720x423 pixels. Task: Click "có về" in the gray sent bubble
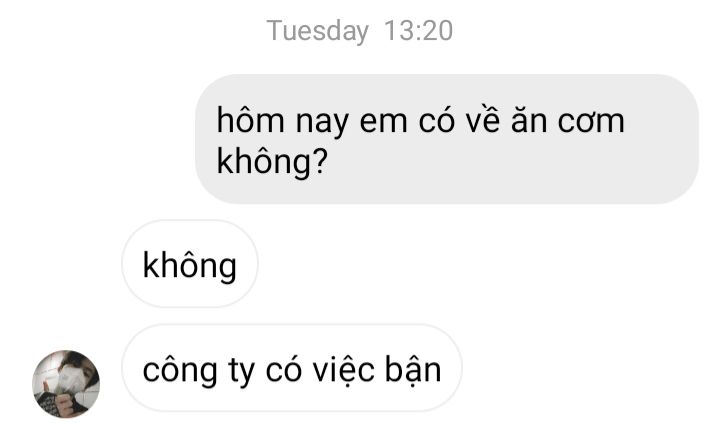point(459,120)
